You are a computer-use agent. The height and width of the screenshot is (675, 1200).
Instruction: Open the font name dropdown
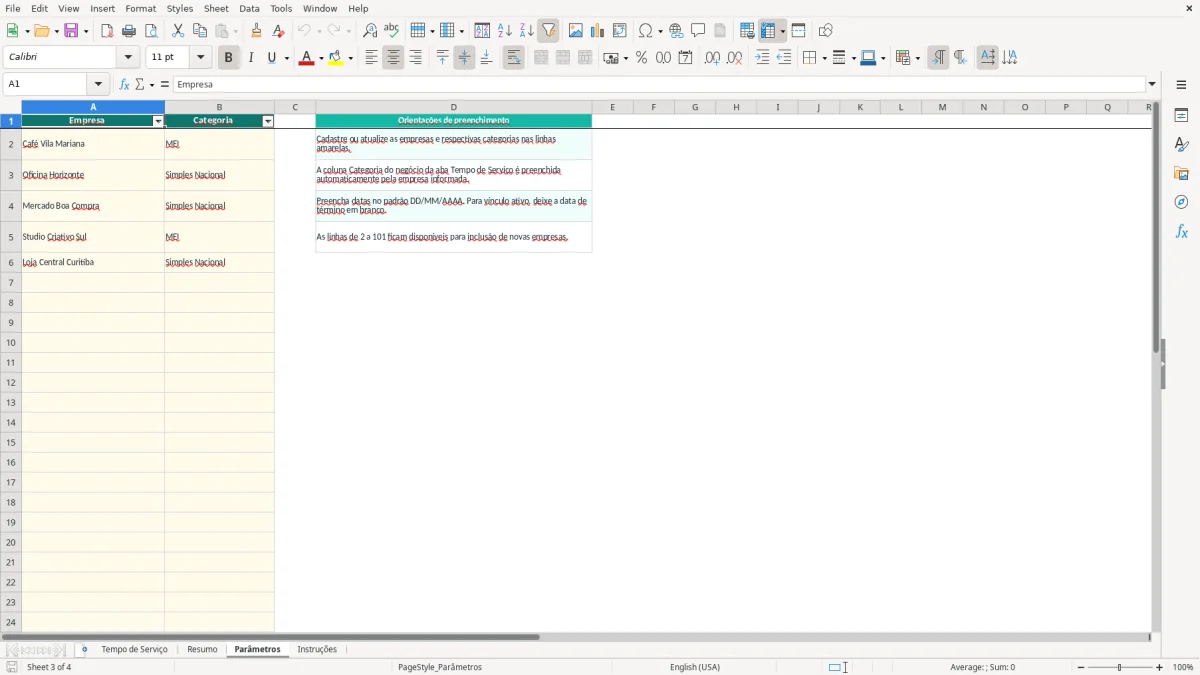(128, 58)
